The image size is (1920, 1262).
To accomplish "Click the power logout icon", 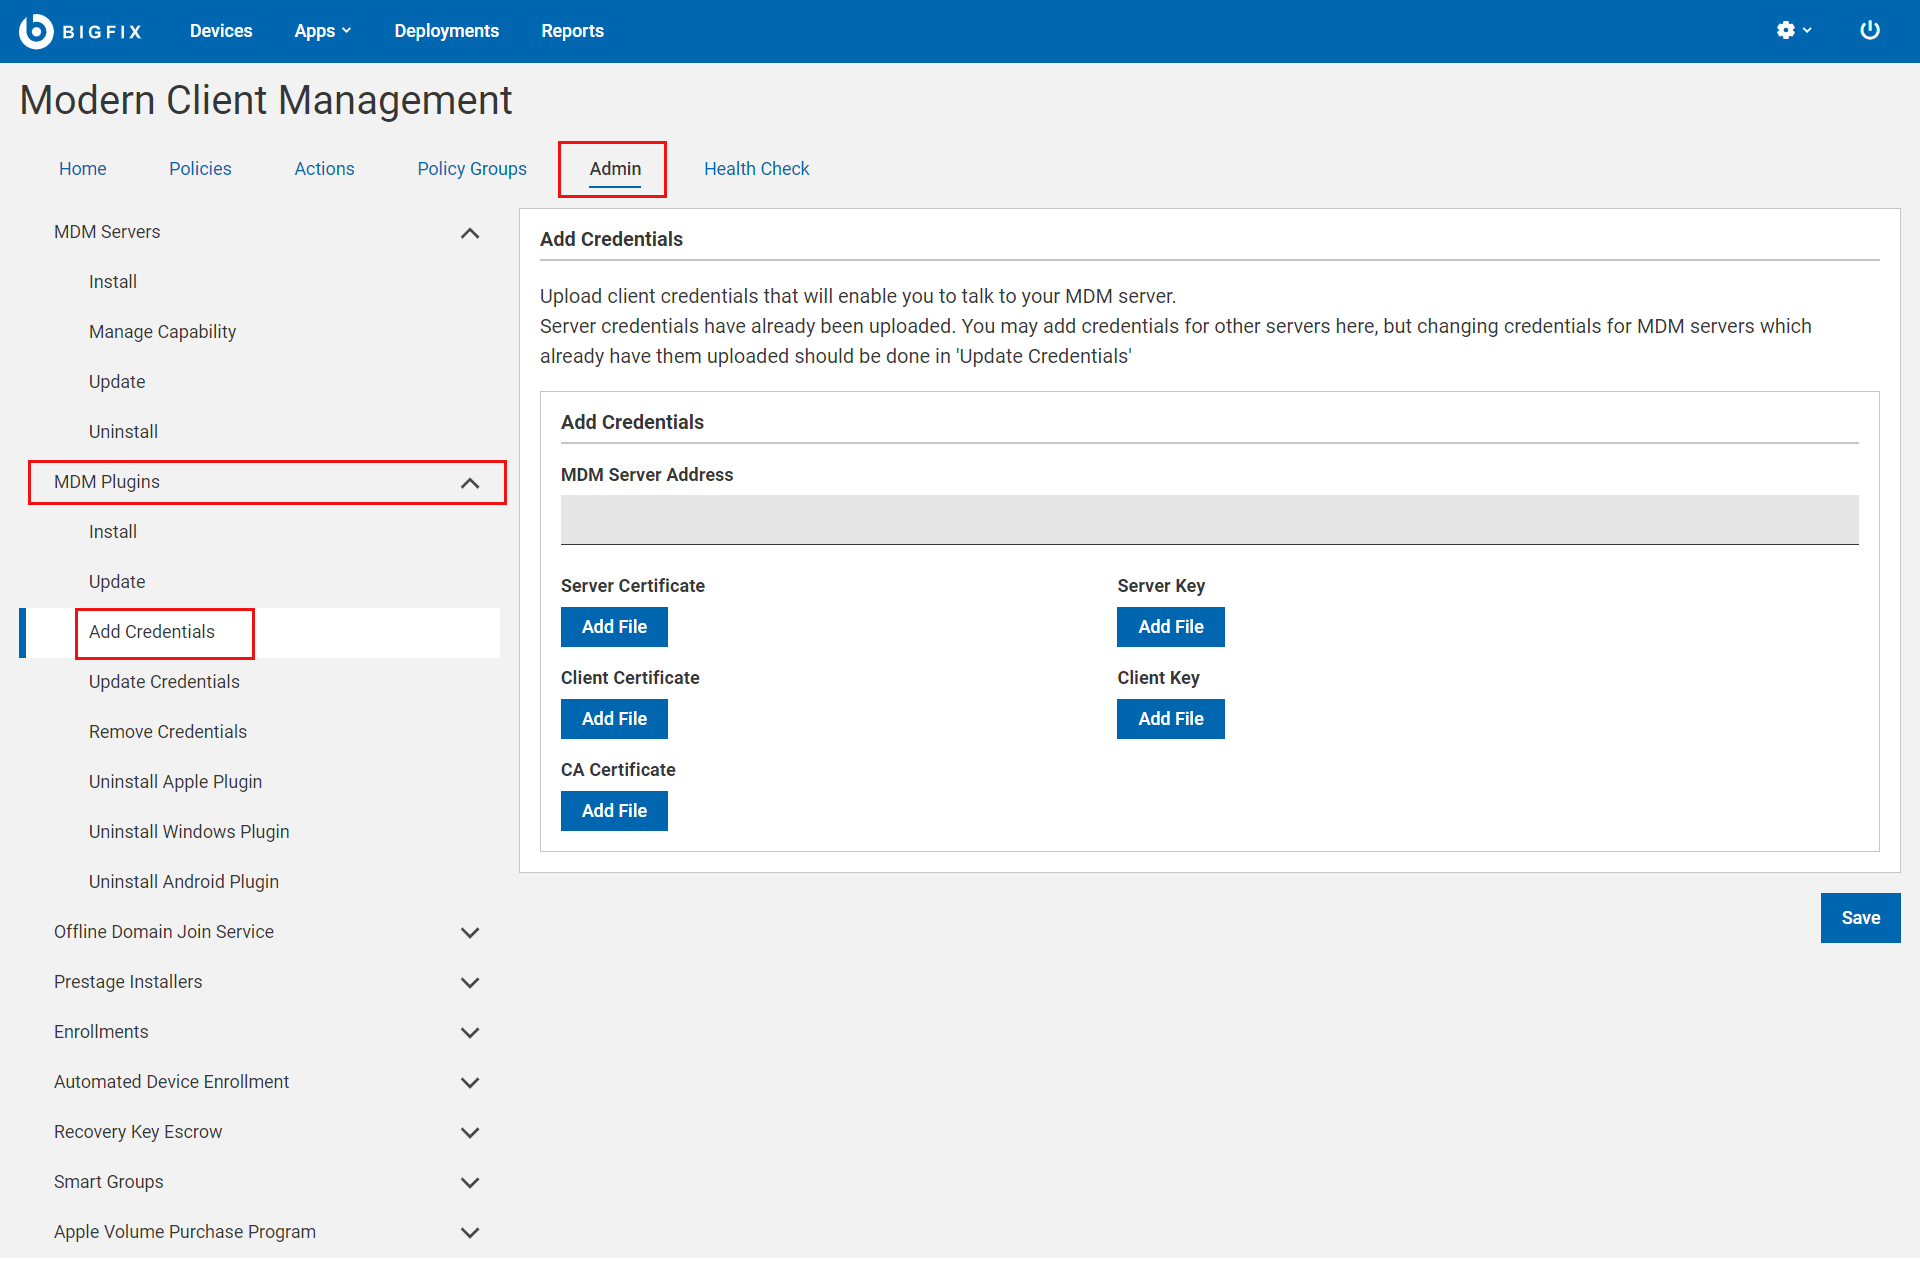I will click(x=1869, y=31).
